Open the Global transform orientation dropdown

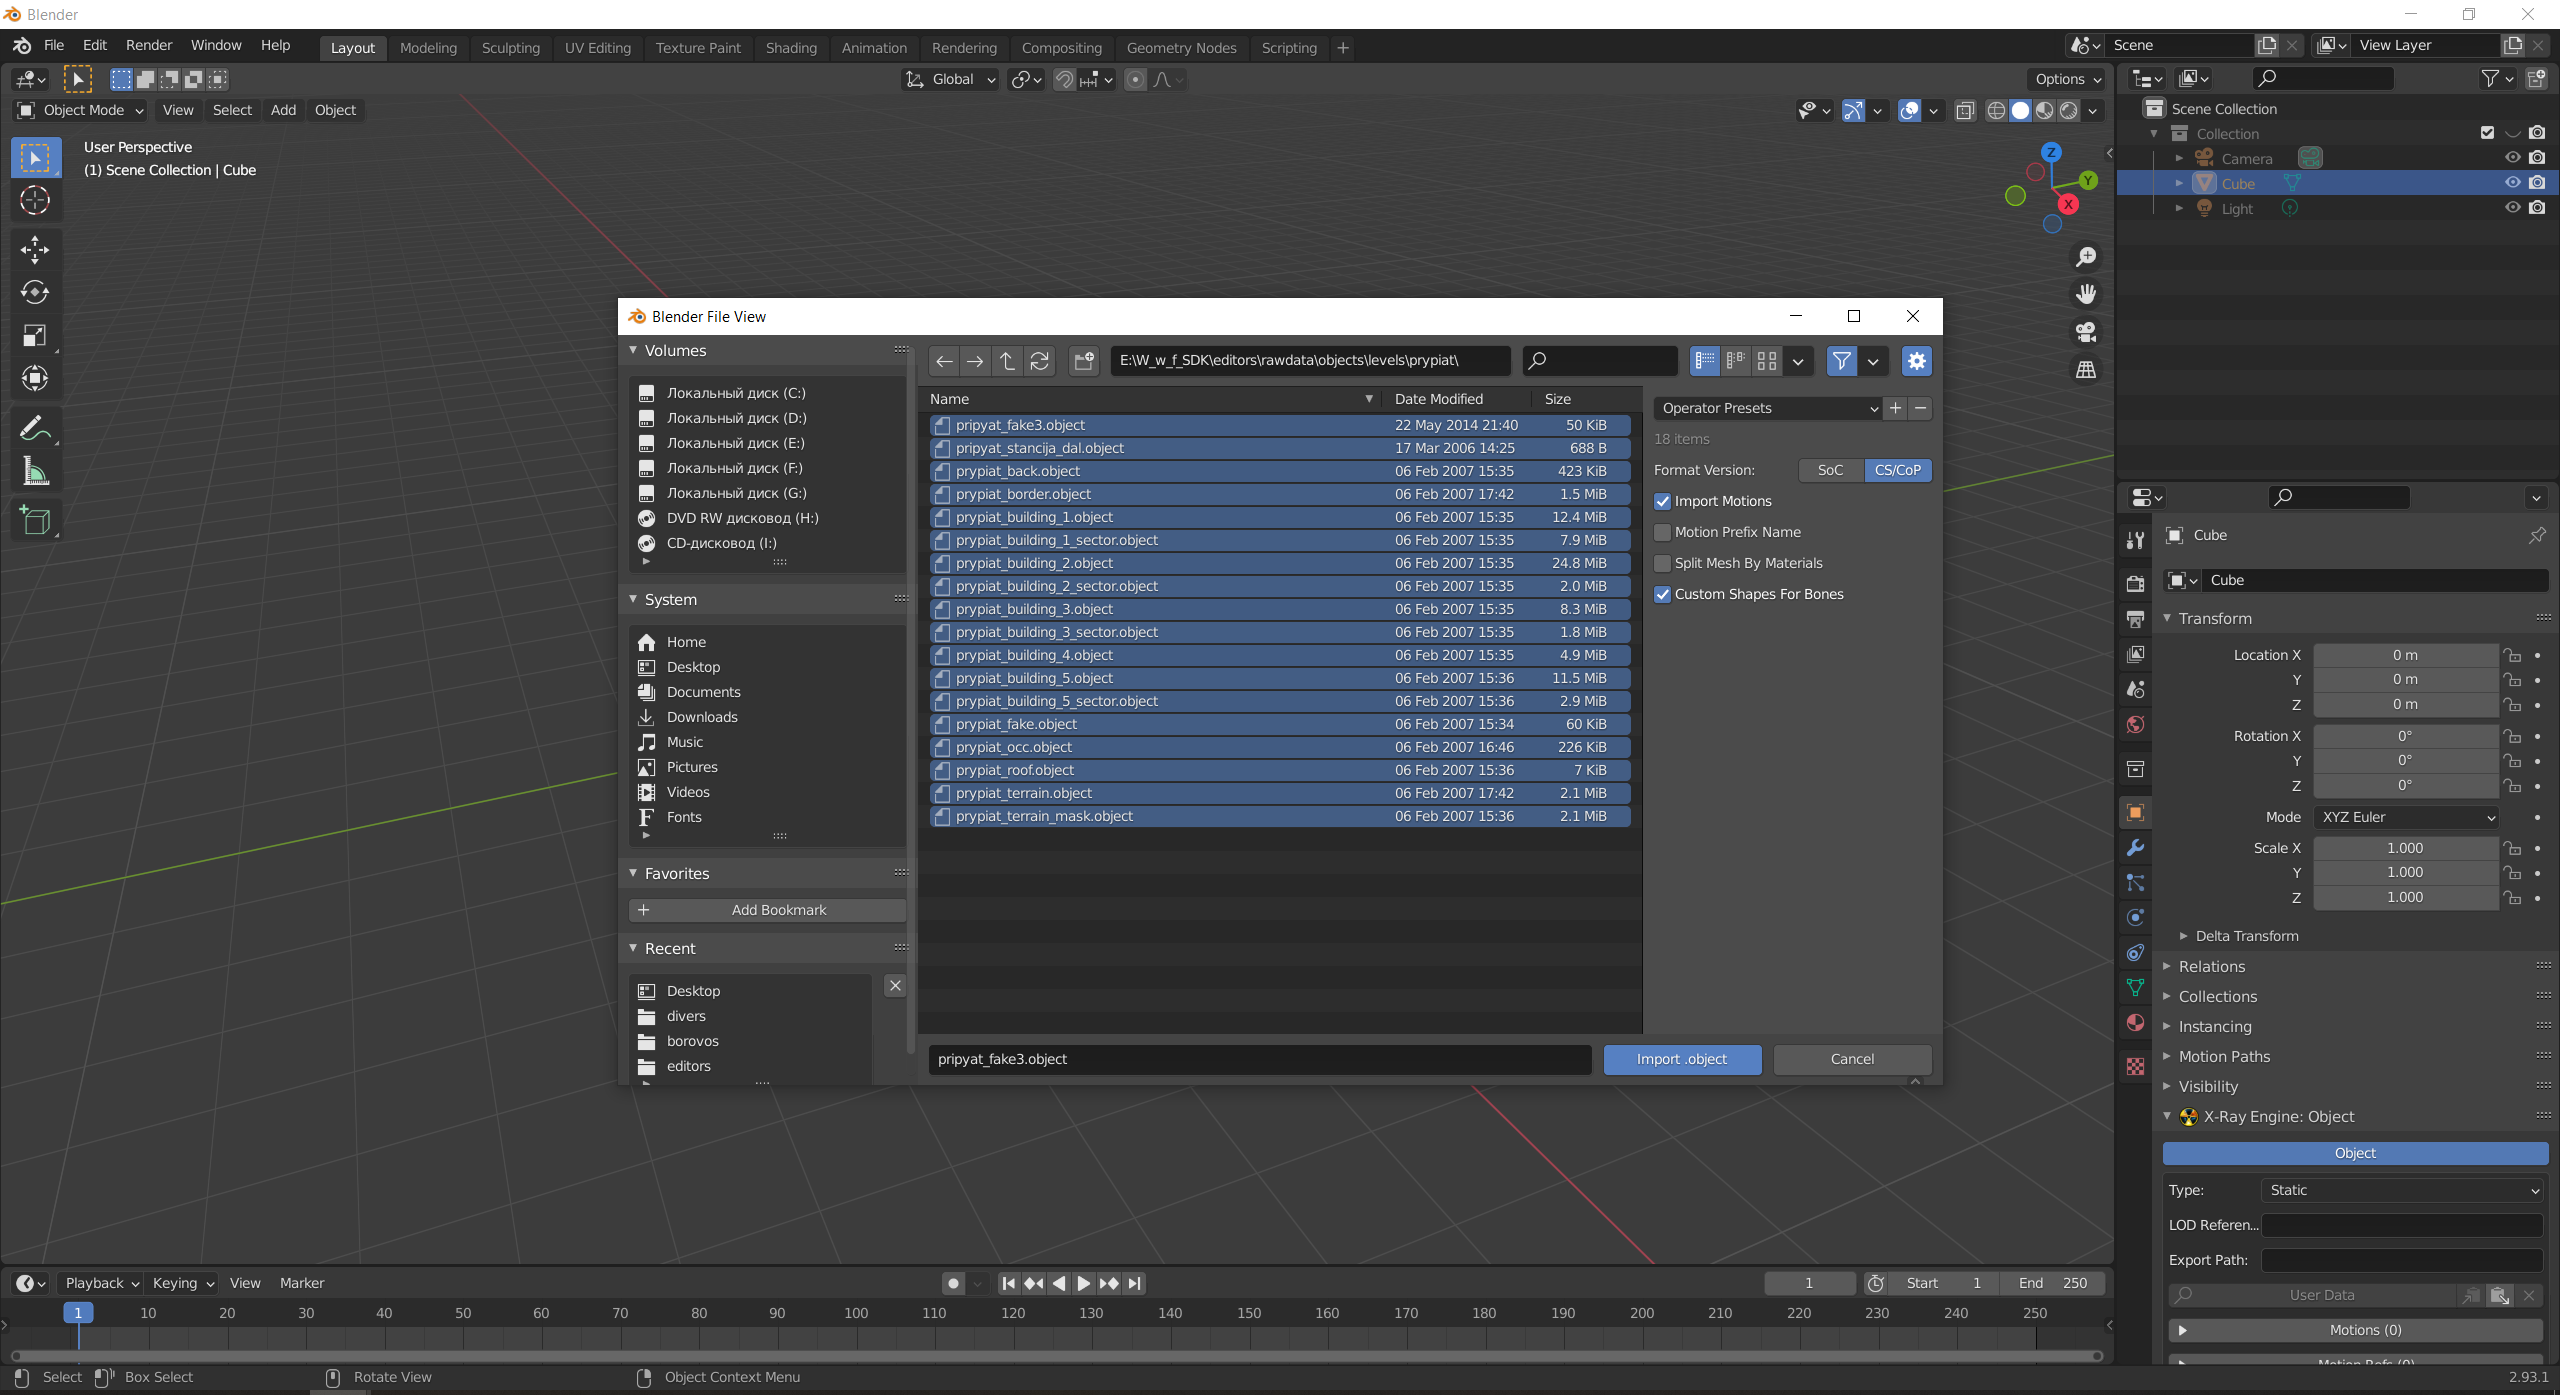[x=950, y=79]
